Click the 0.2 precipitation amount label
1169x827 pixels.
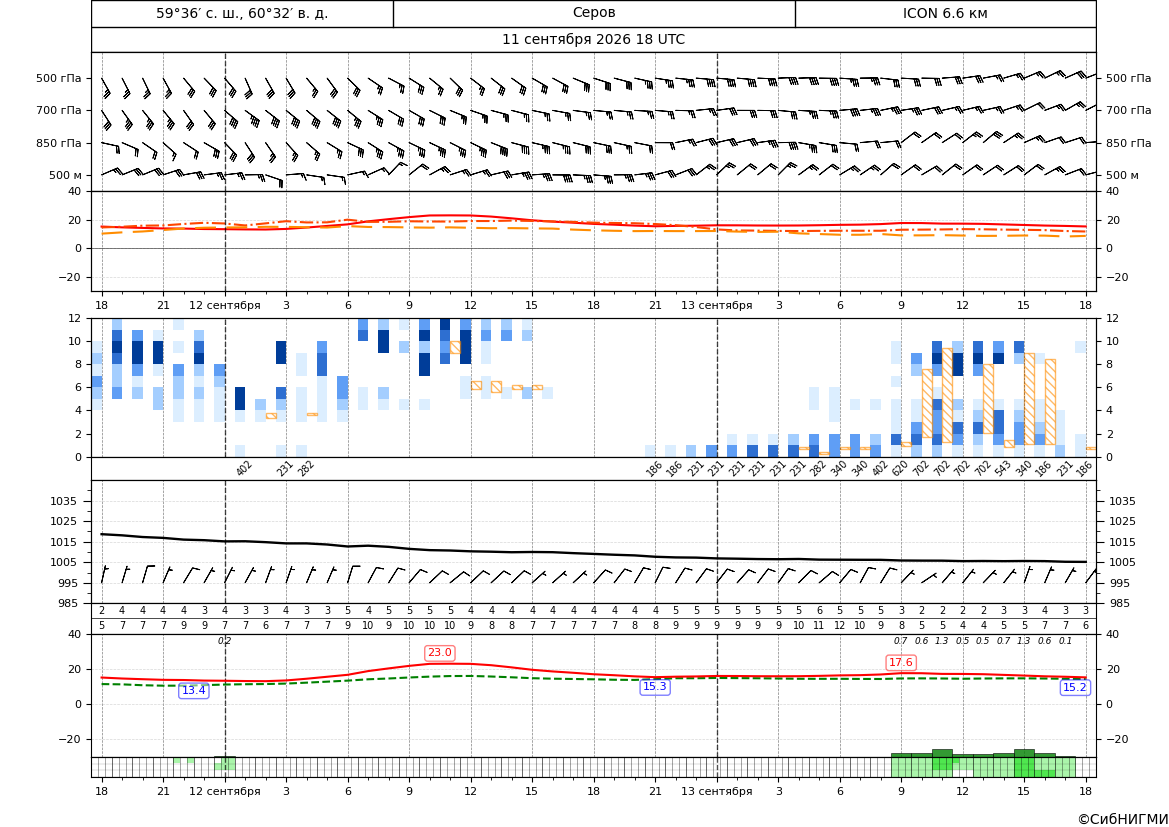coord(224,641)
